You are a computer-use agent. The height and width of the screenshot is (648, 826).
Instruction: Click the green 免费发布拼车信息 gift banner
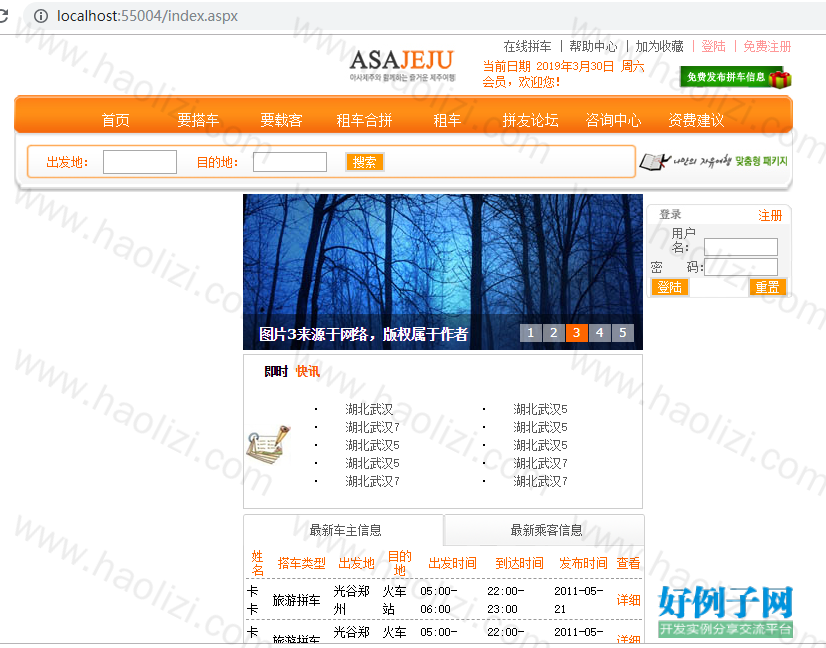(x=736, y=77)
